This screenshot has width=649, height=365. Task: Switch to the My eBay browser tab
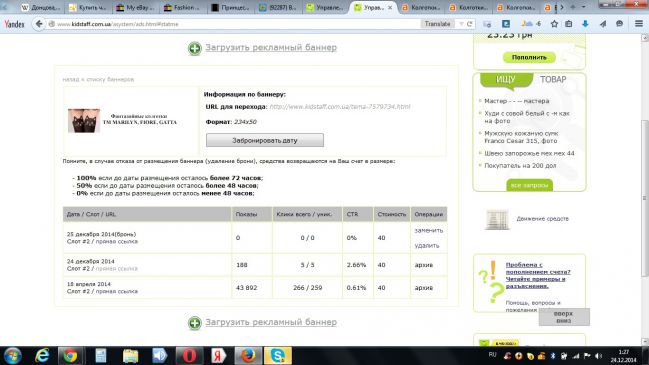(x=135, y=7)
